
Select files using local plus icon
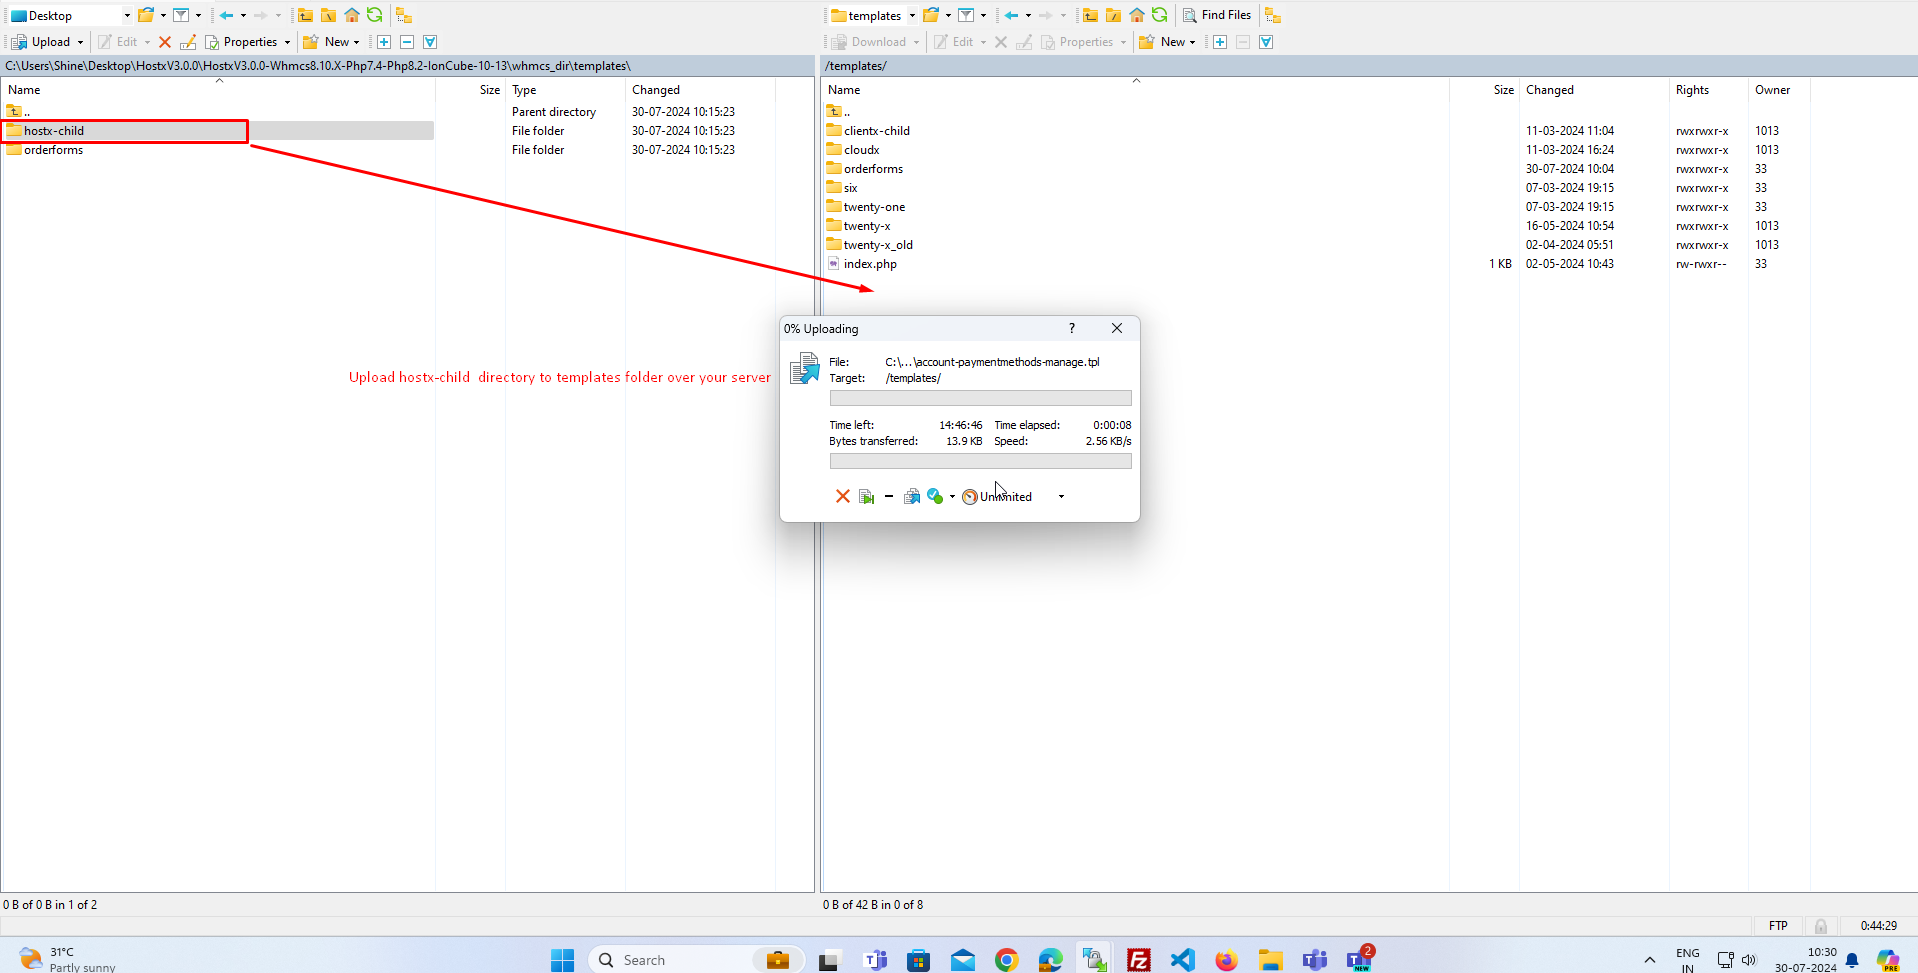click(x=384, y=42)
